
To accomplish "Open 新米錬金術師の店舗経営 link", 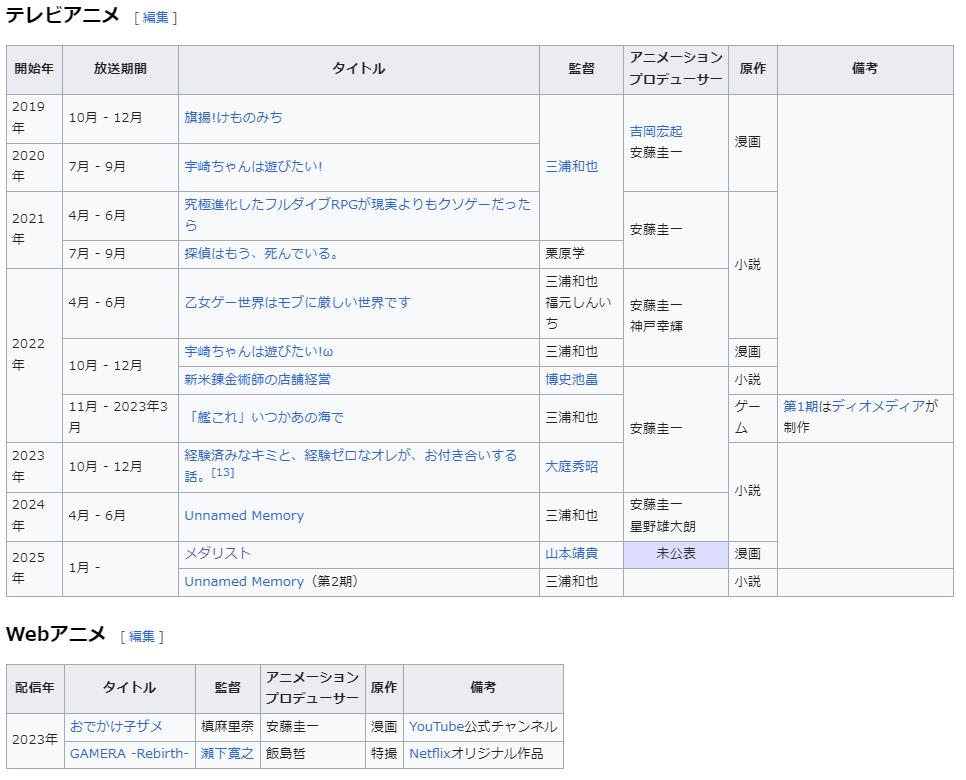I will 257,379.
